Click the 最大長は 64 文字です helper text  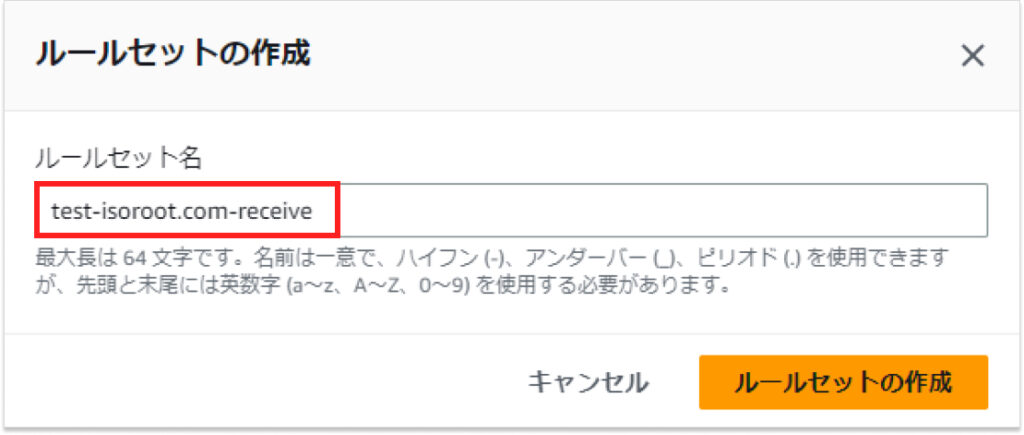coord(141,258)
